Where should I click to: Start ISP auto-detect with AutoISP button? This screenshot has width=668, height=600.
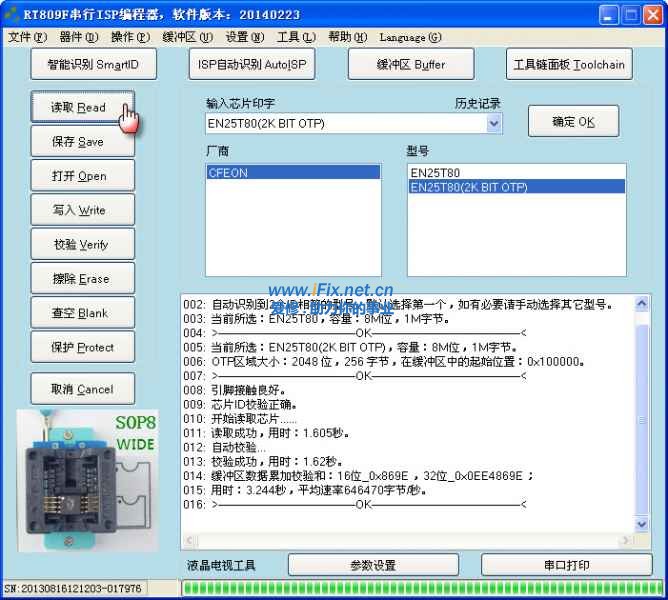[x=251, y=64]
